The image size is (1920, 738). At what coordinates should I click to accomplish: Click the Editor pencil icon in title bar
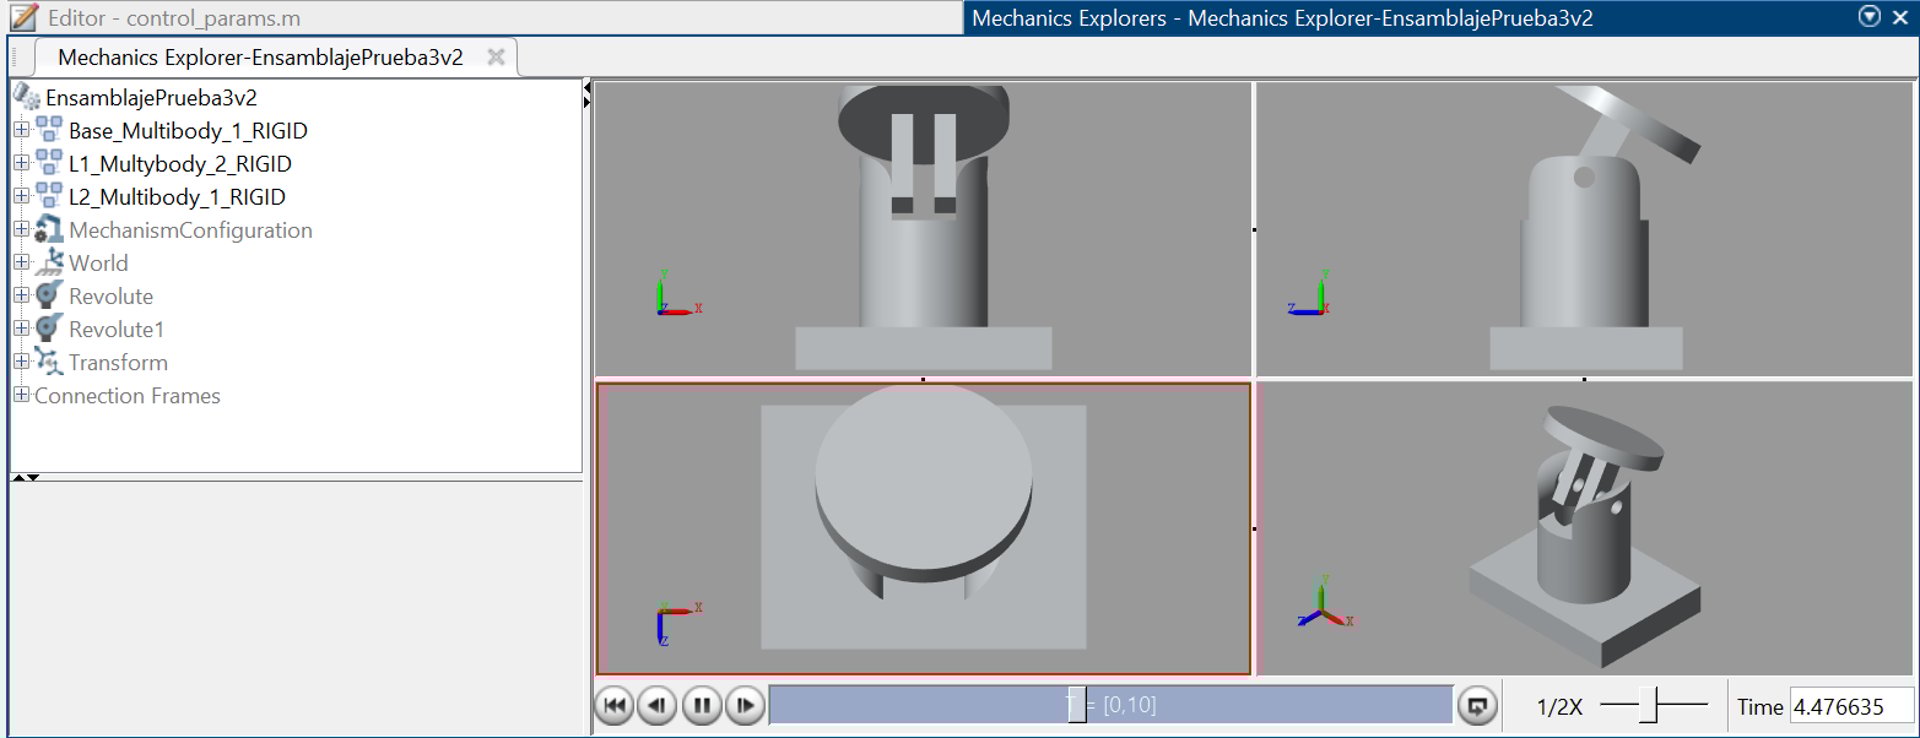click(x=24, y=17)
